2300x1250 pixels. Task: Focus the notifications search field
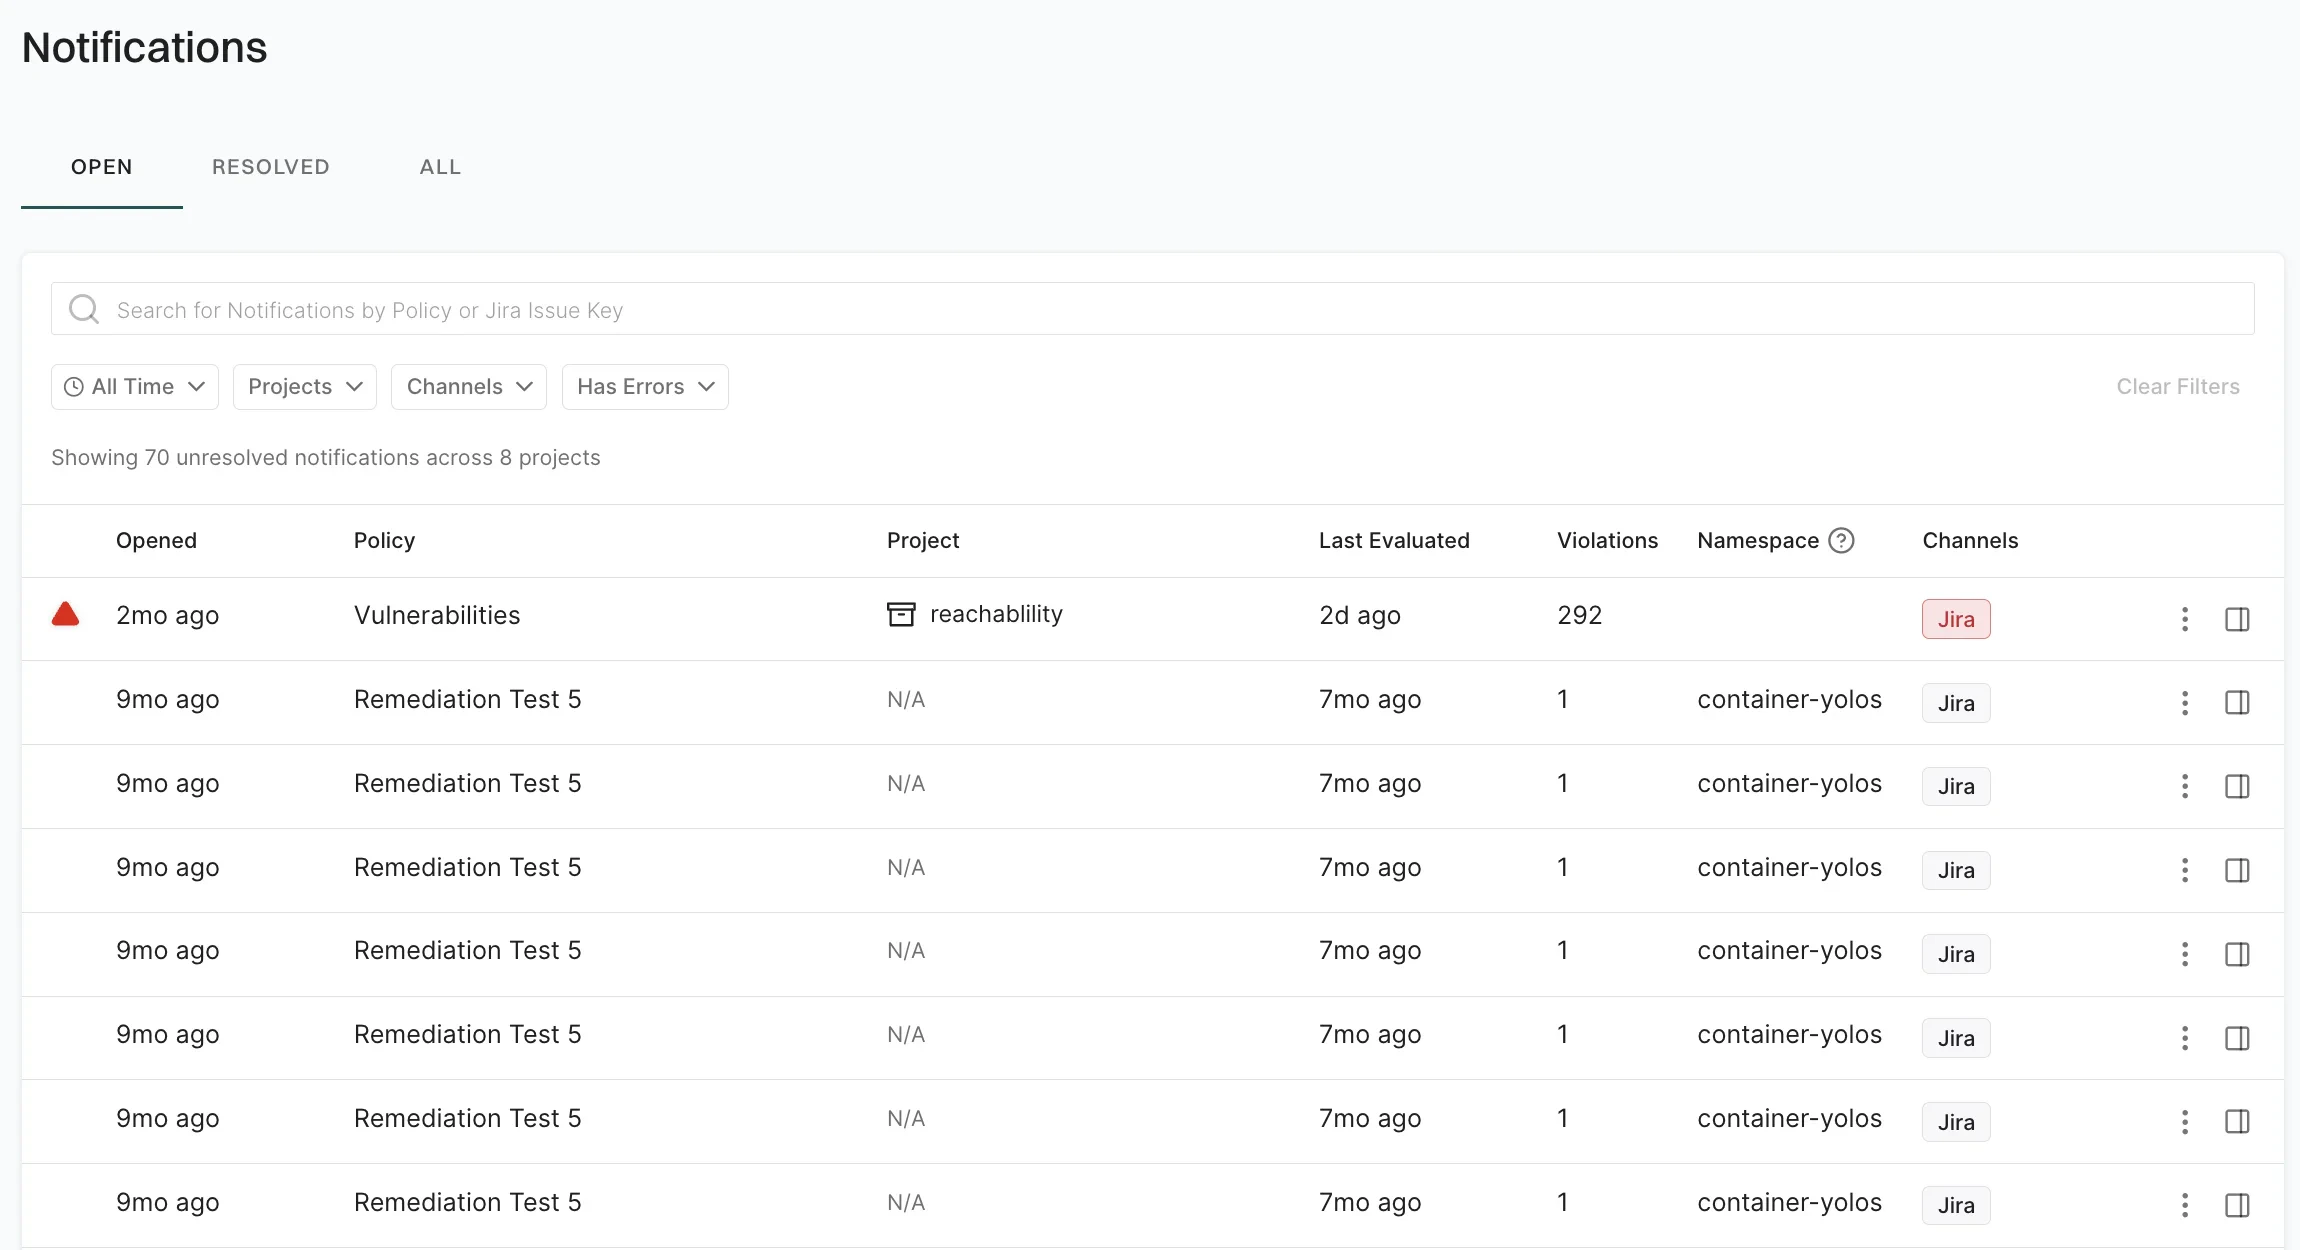coord(1150,310)
